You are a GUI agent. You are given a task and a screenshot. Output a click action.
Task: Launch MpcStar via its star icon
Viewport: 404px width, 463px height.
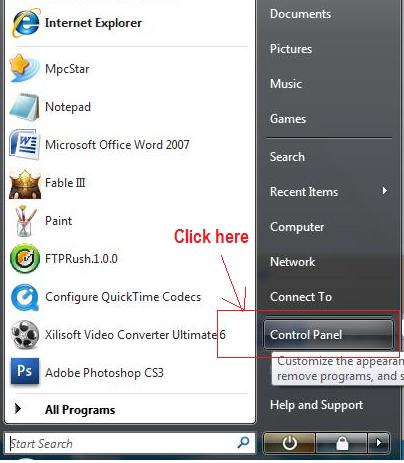click(x=24, y=68)
